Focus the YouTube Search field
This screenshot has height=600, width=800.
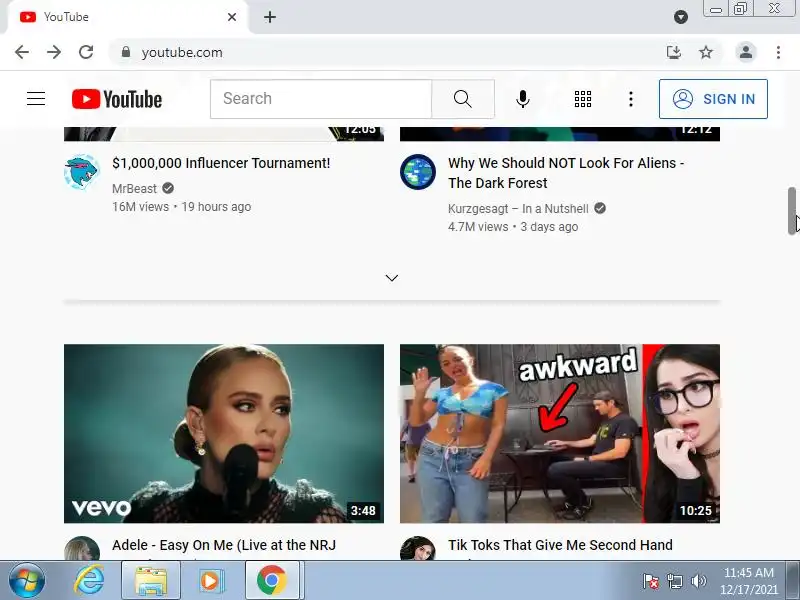[321, 99]
